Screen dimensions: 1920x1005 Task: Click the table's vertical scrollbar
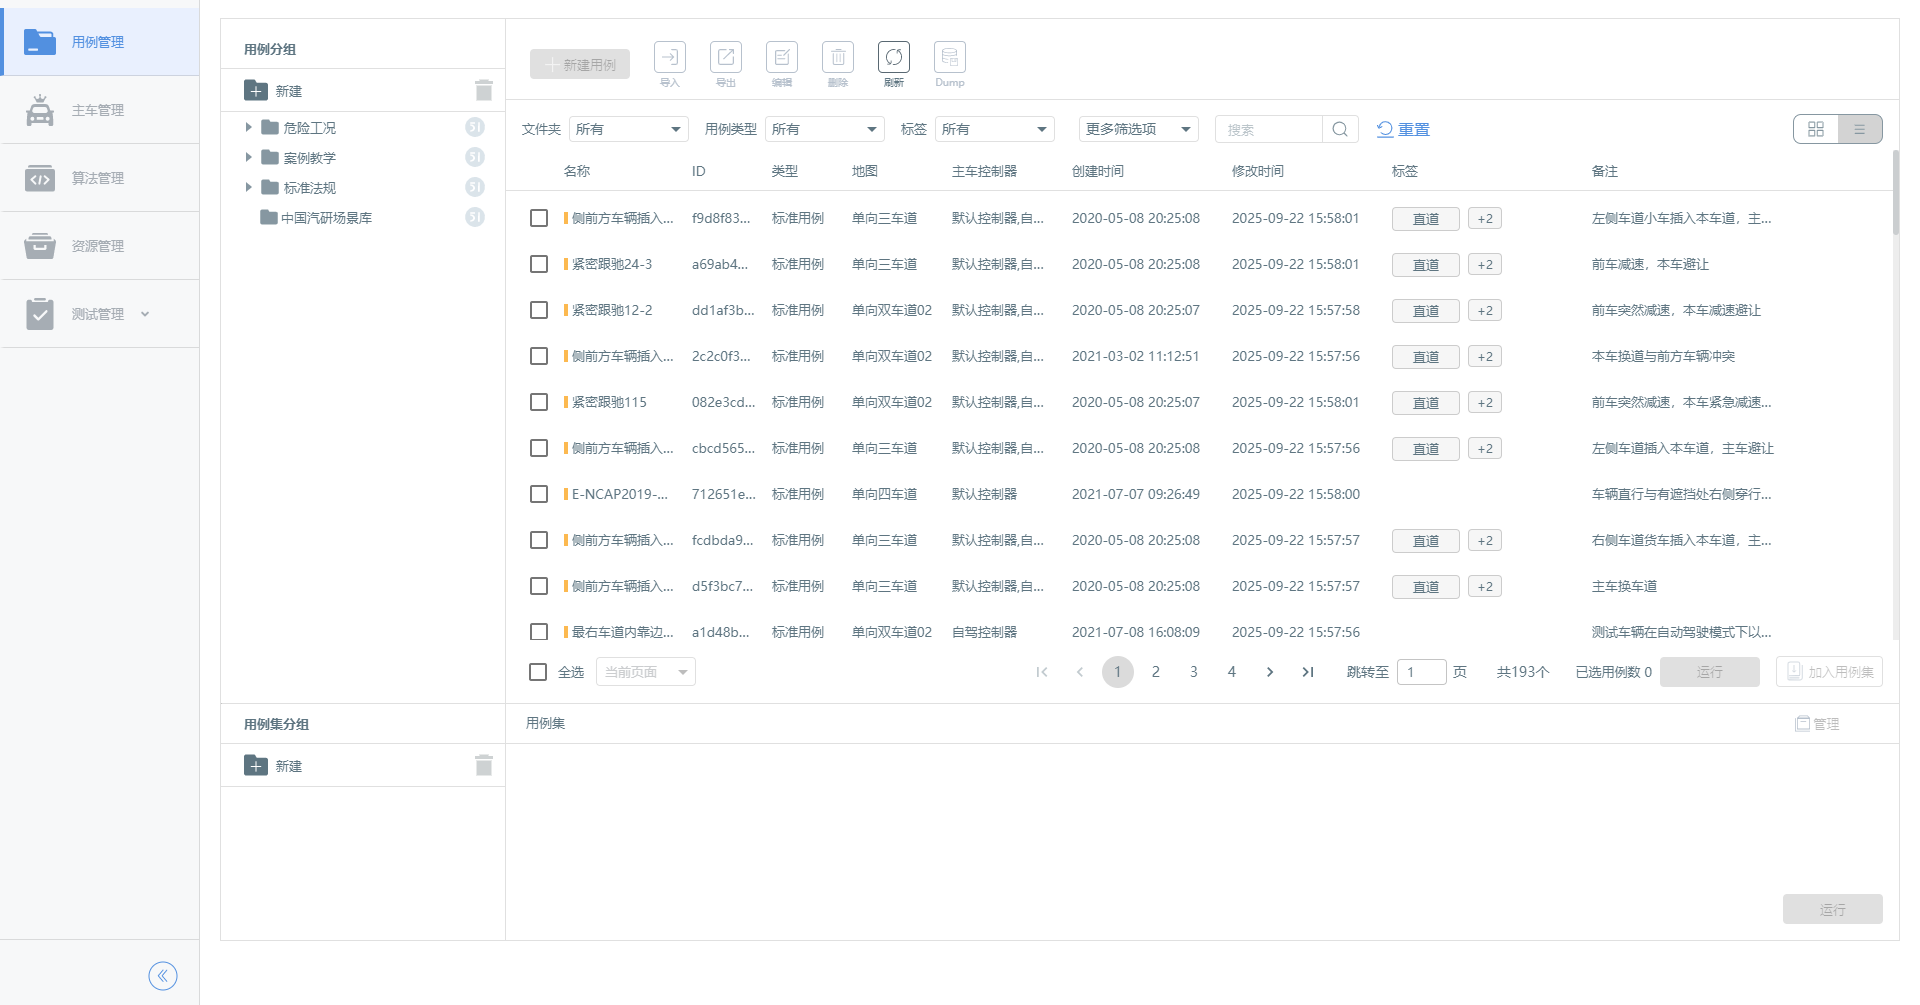[1895, 193]
